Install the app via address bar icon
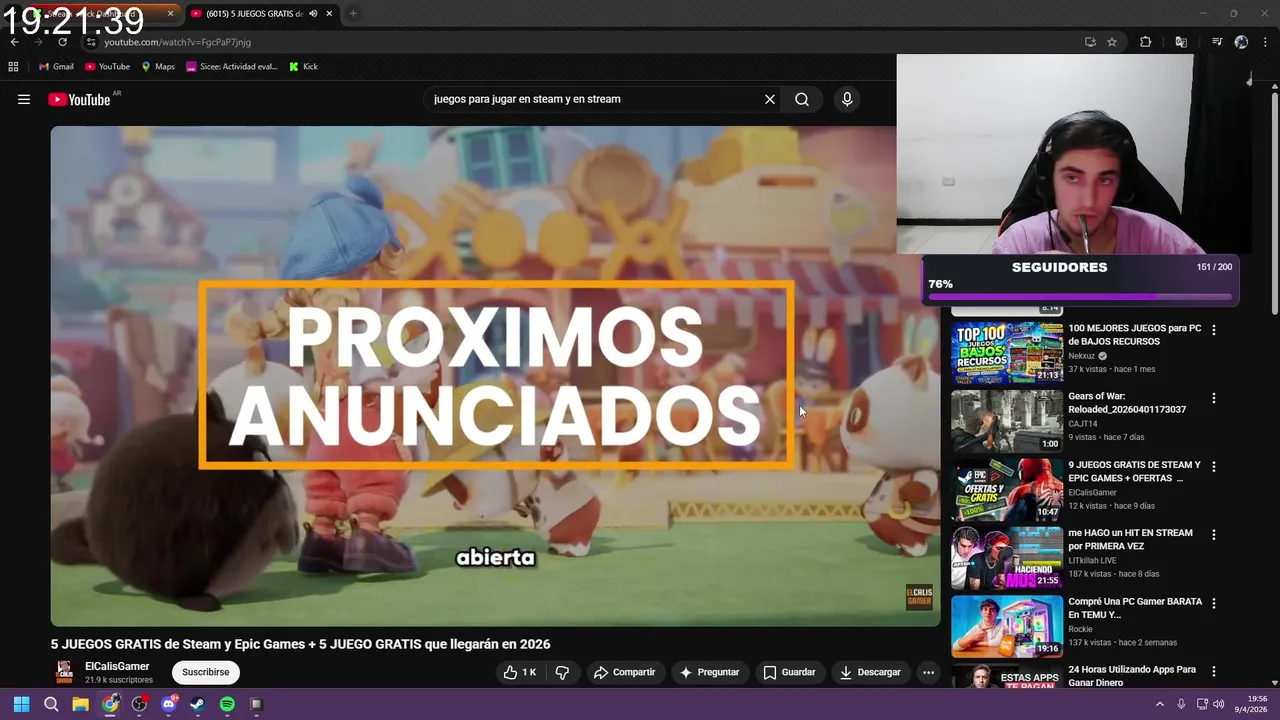The width and height of the screenshot is (1280, 720). [x=1090, y=42]
